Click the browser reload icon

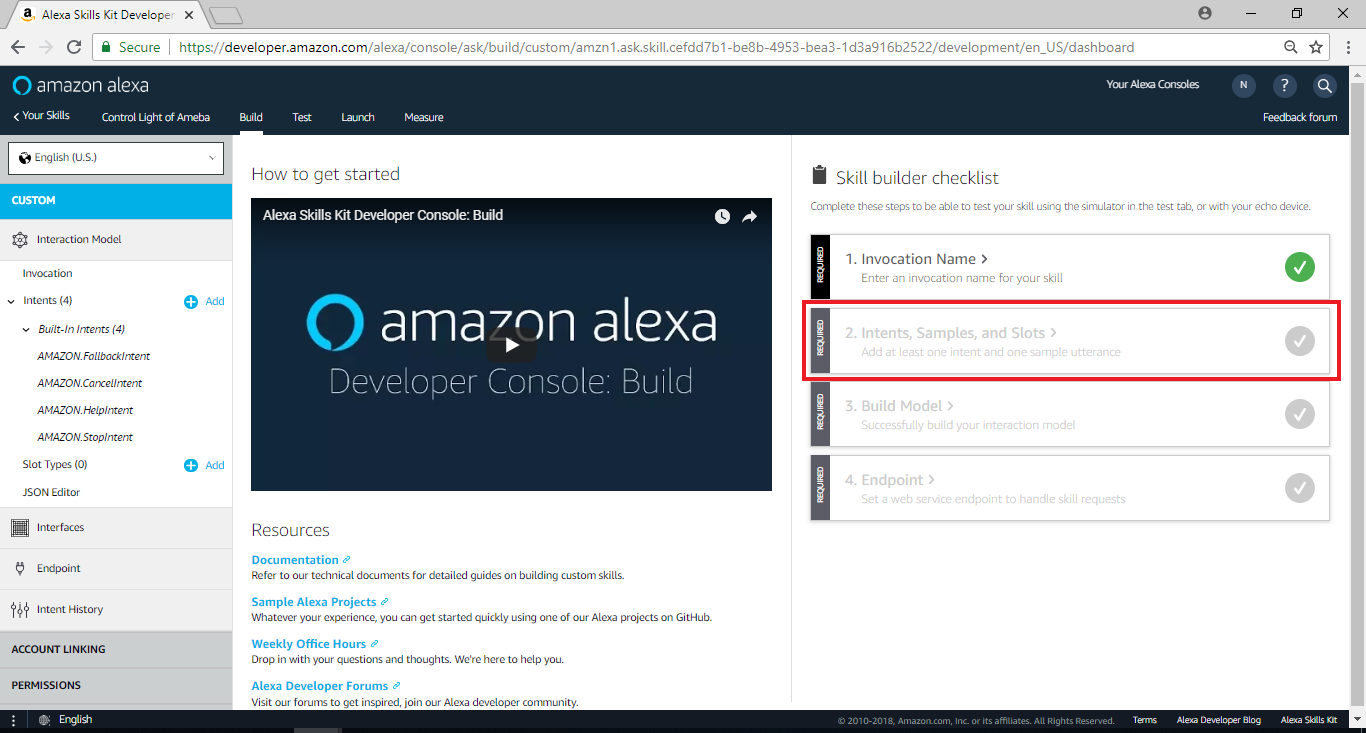[x=74, y=47]
